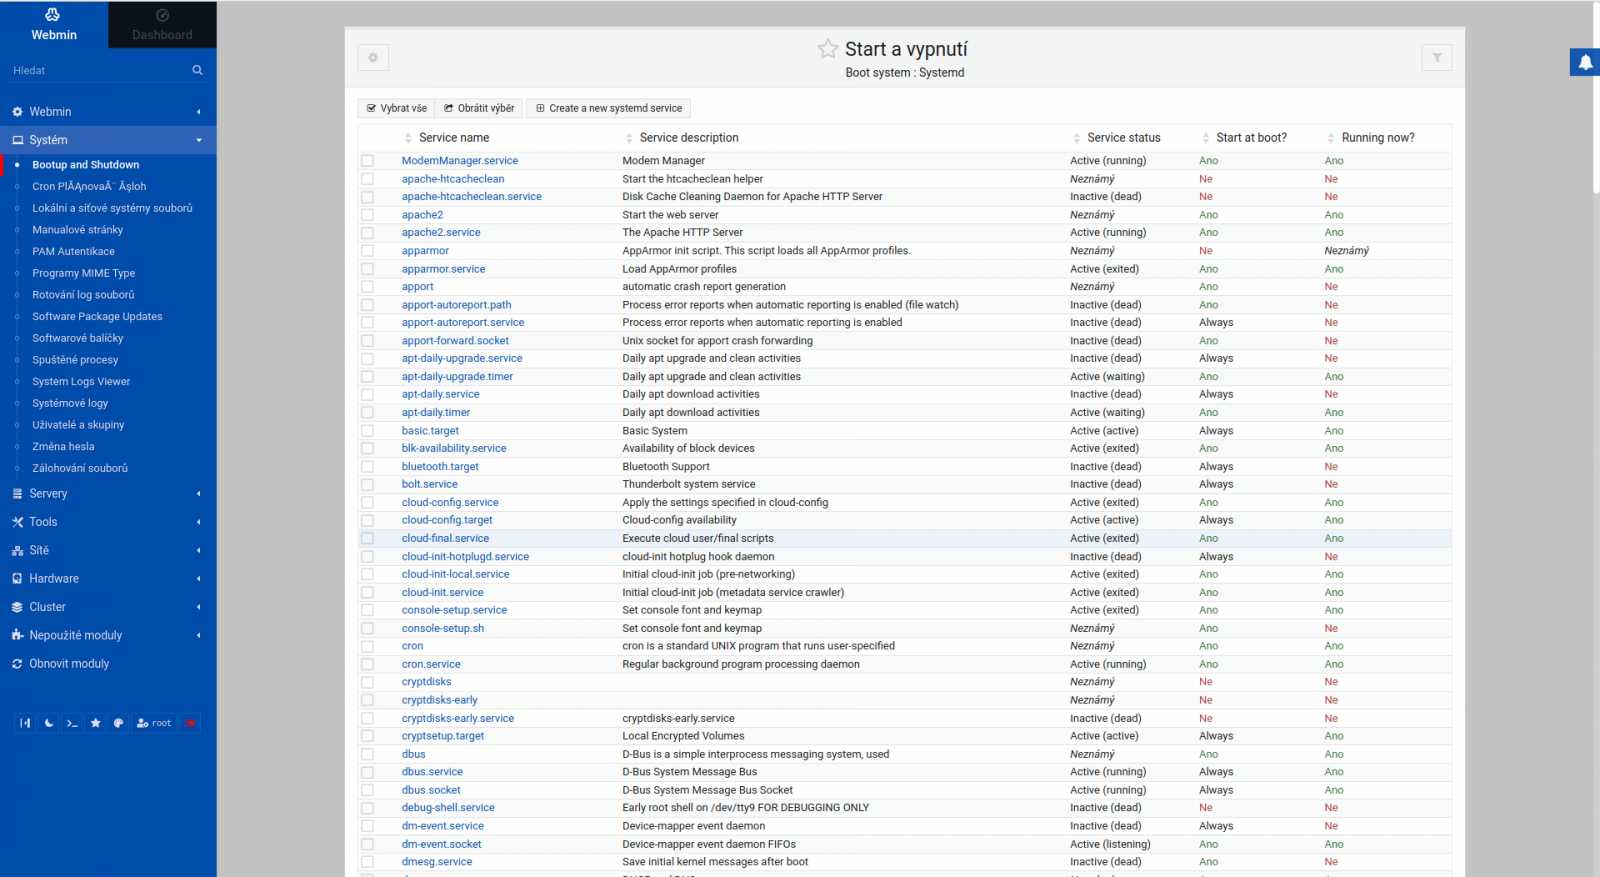The height and width of the screenshot is (877, 1600).
Task: Collapse the Systém menu category
Action: point(108,140)
